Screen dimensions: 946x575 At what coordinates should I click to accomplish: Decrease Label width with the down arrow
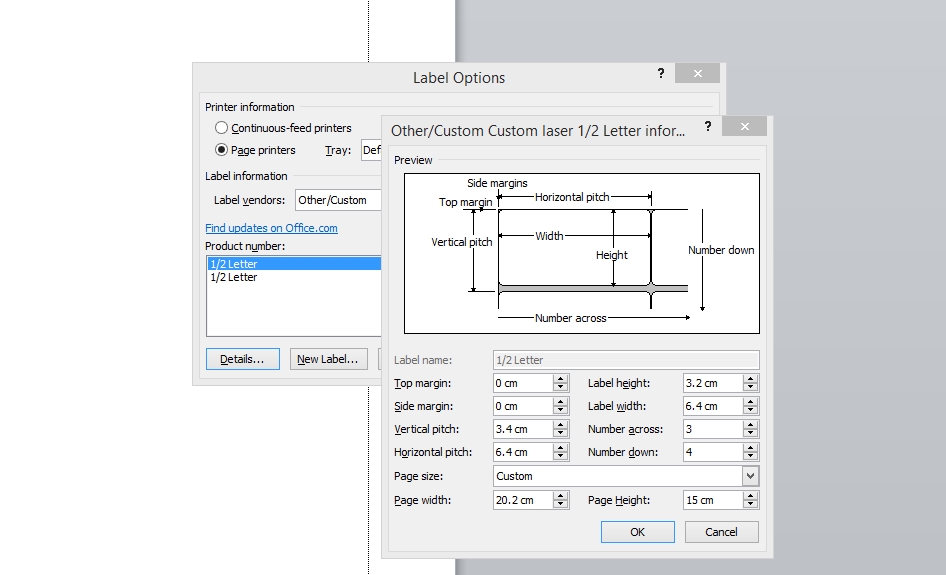click(x=751, y=410)
